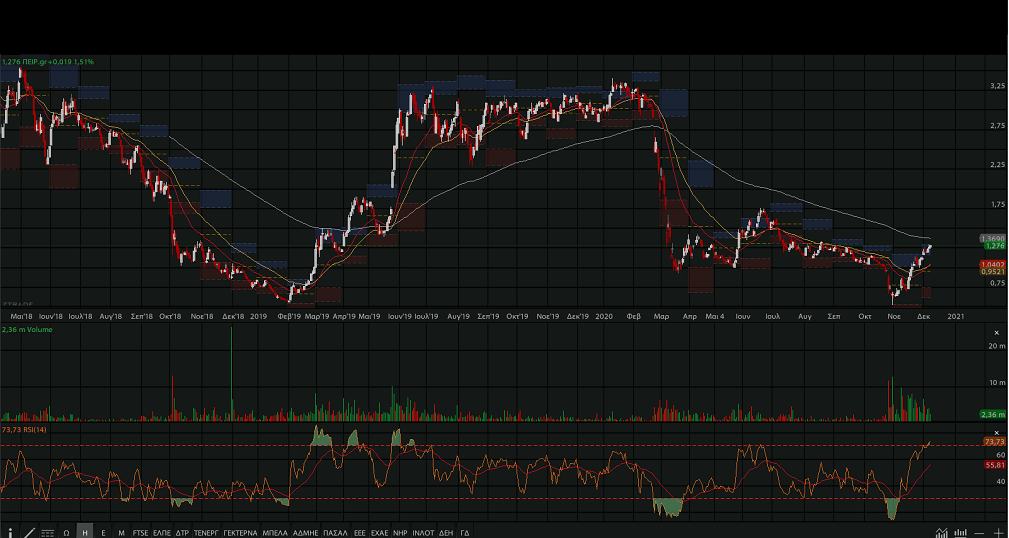
Task: Open the FTSE symbol tab
Action: 140,532
